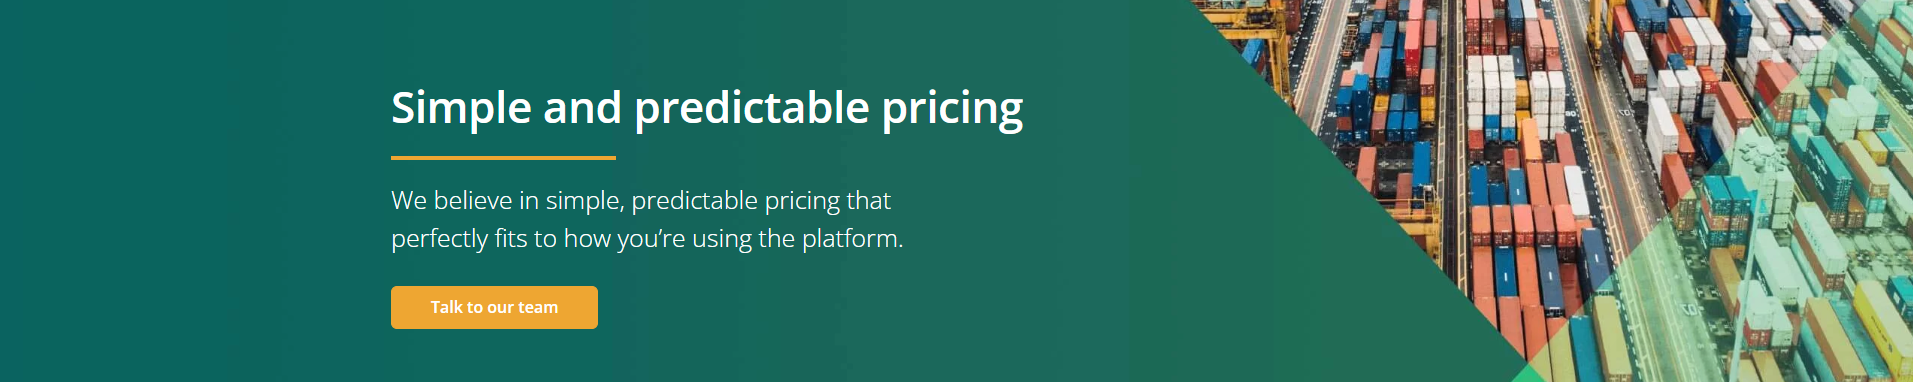This screenshot has height=382, width=1913.
Task: Click the small bright green triangle at bottom
Action: click(1527, 373)
